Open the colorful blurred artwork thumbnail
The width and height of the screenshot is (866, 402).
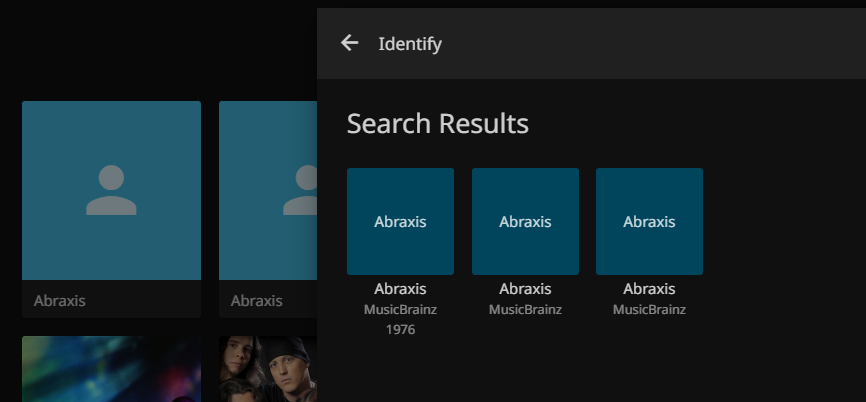pos(111,370)
